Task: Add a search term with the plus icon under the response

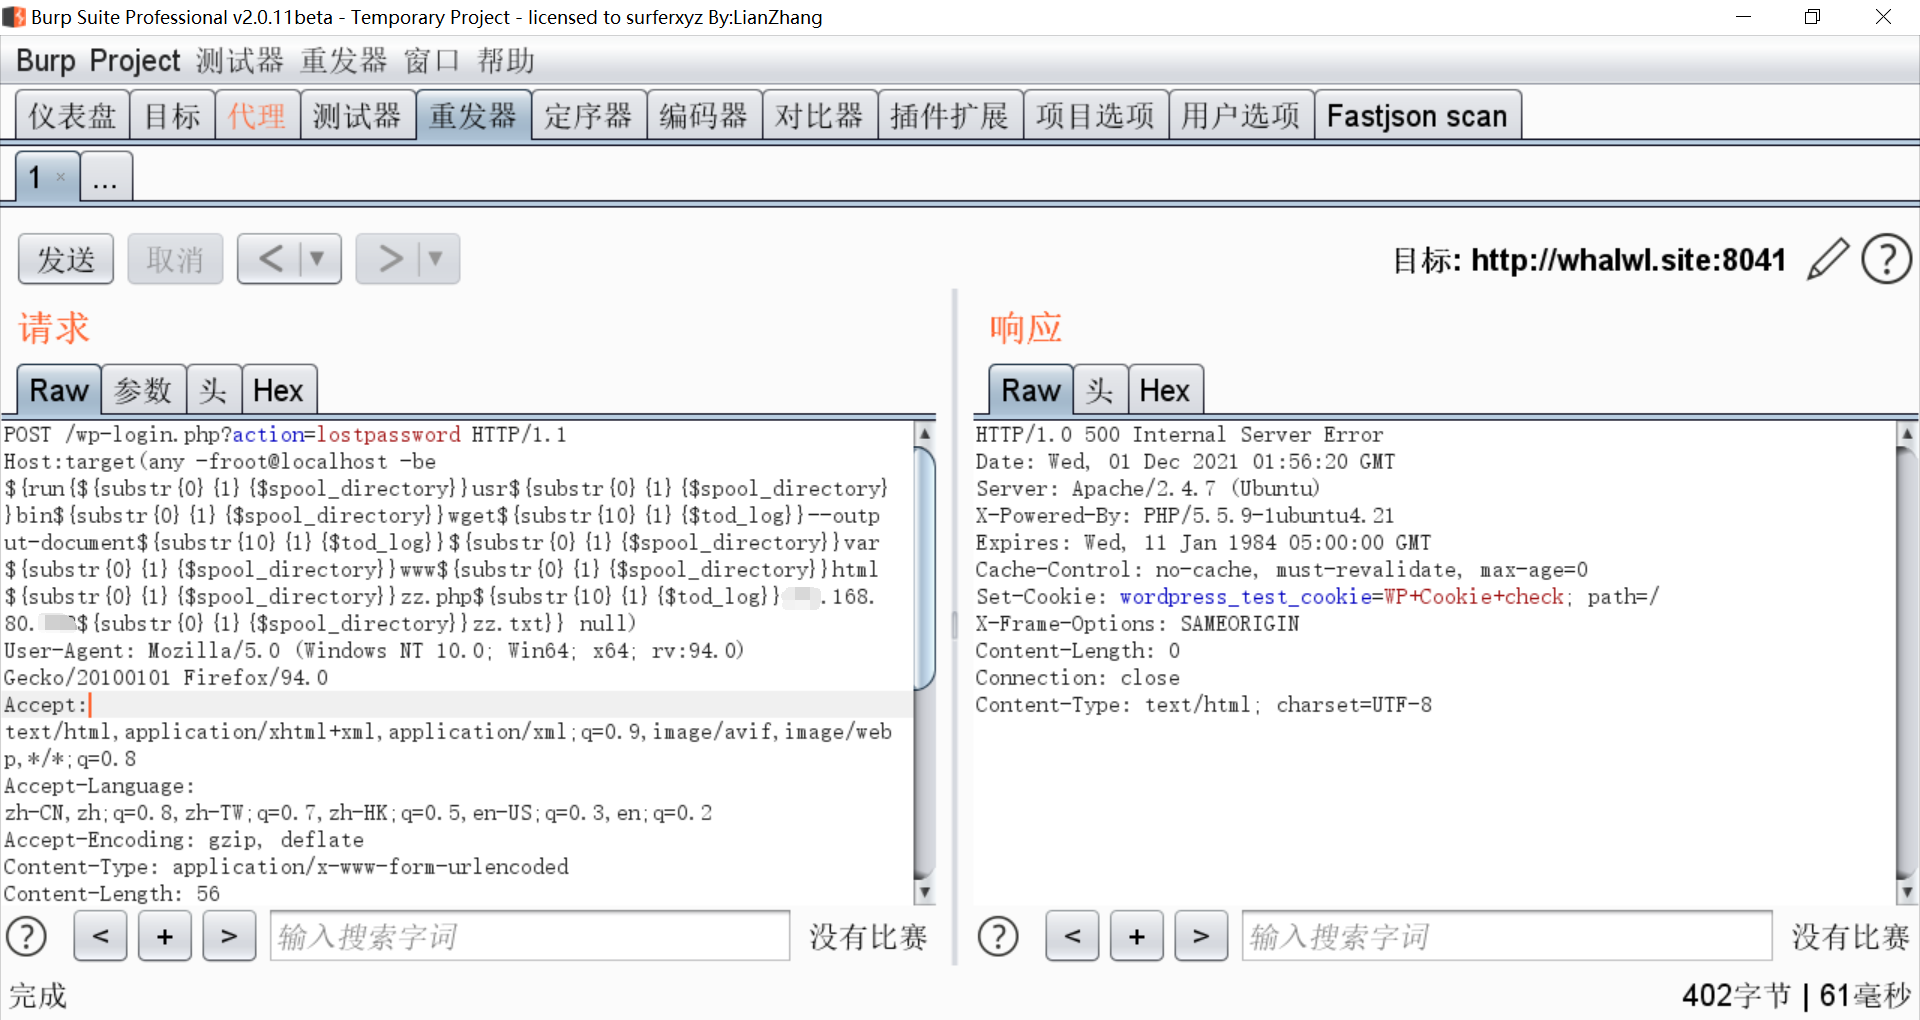Action: point(1136,936)
